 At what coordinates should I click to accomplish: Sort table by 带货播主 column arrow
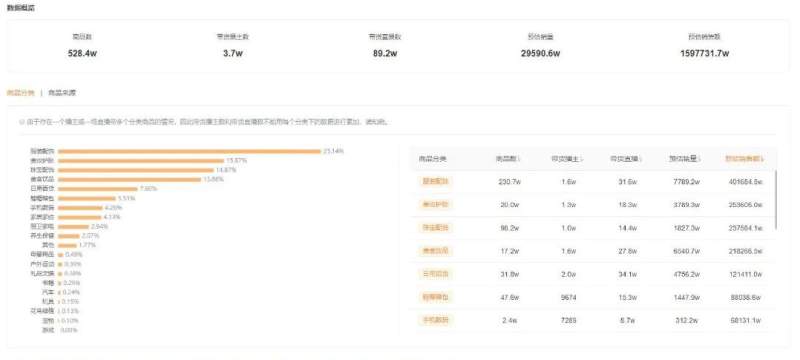pos(582,159)
